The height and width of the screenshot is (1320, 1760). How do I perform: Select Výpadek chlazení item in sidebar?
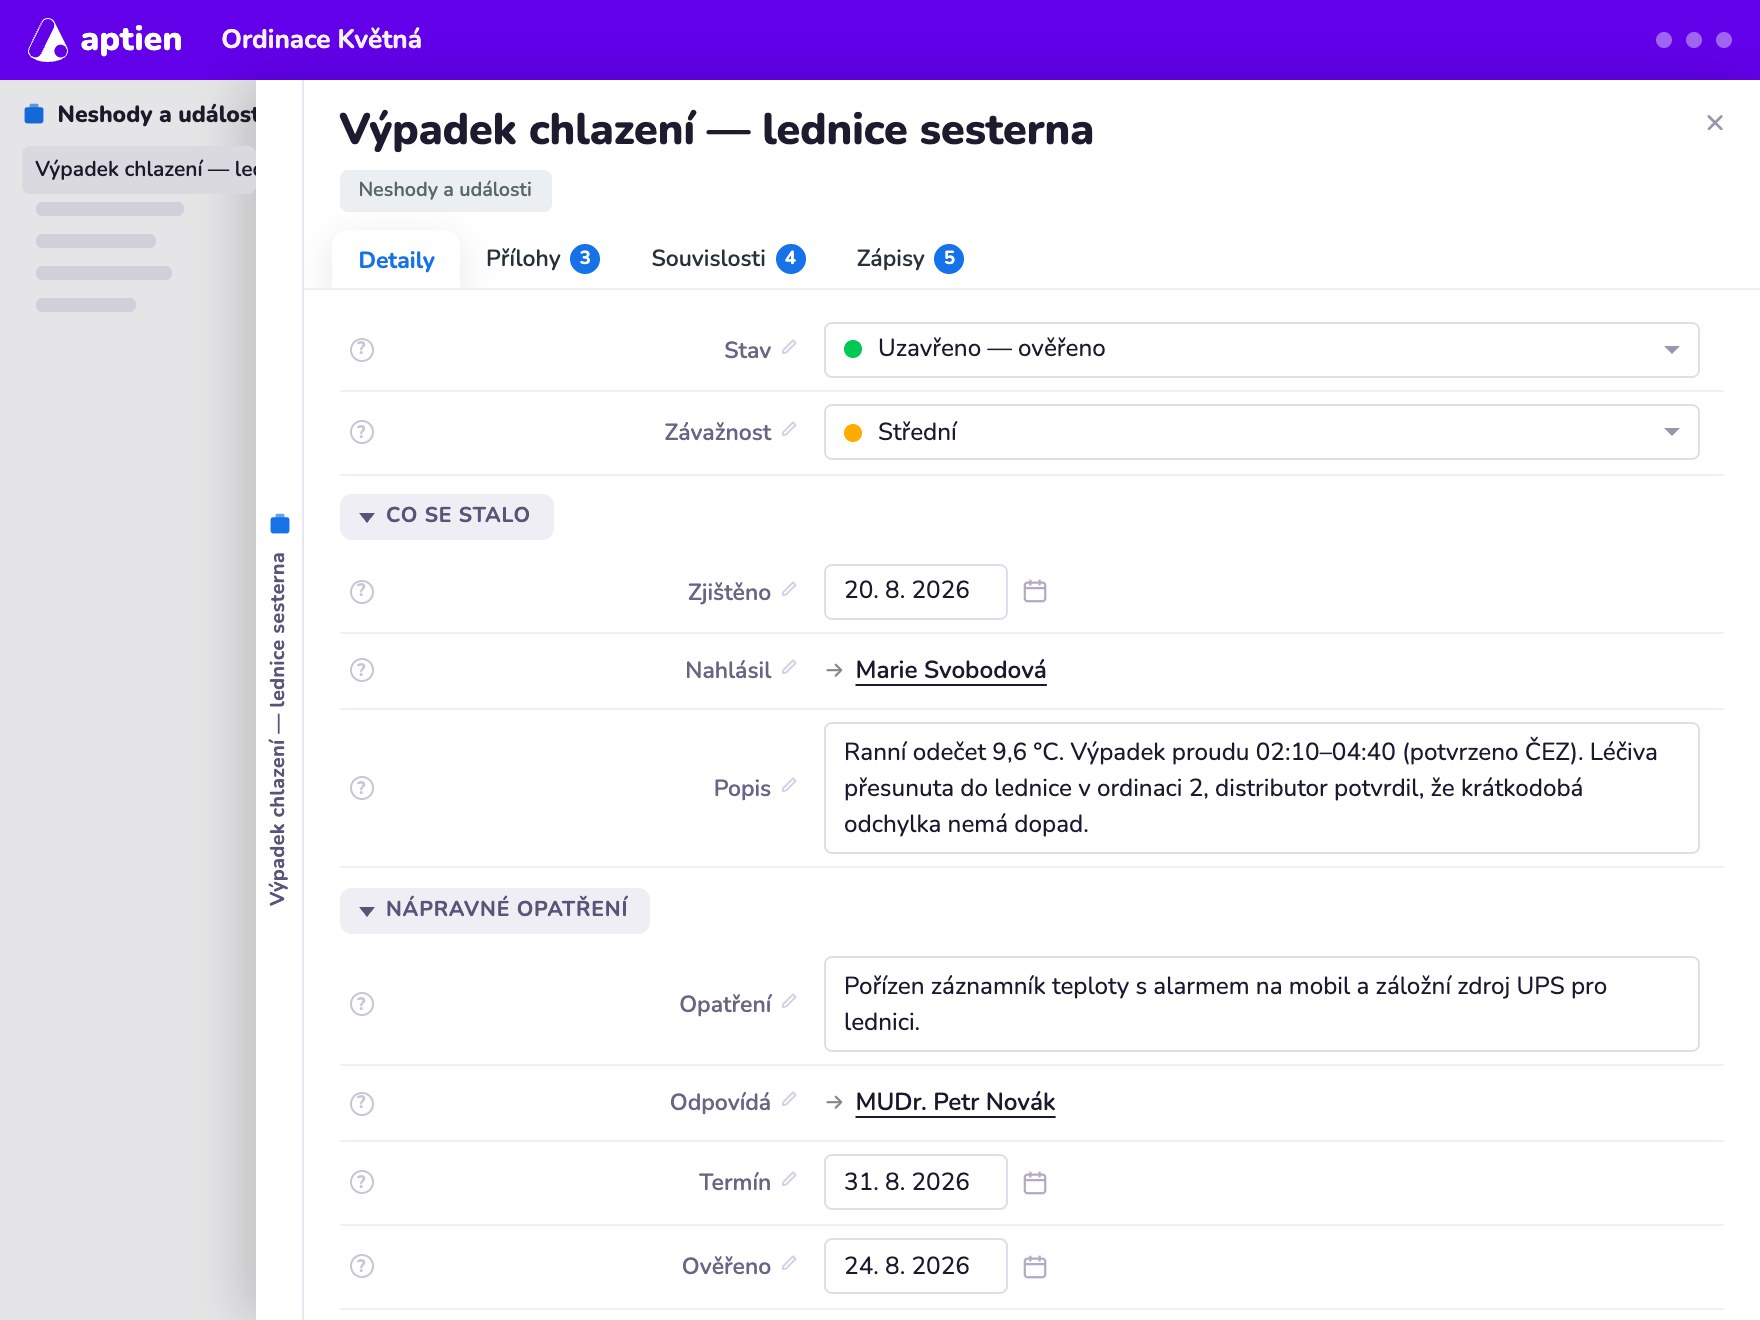click(139, 169)
